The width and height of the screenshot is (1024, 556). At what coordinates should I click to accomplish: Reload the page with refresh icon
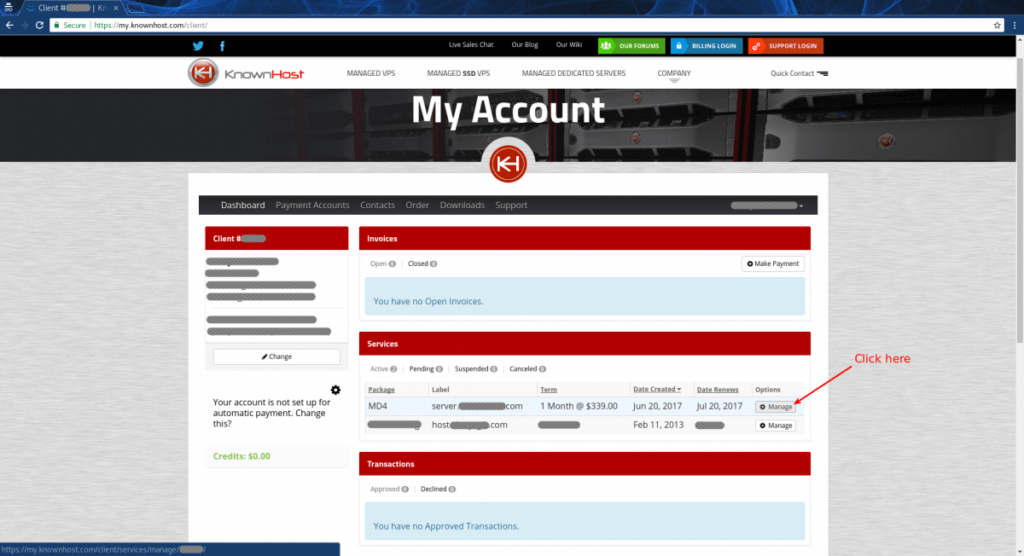point(39,25)
